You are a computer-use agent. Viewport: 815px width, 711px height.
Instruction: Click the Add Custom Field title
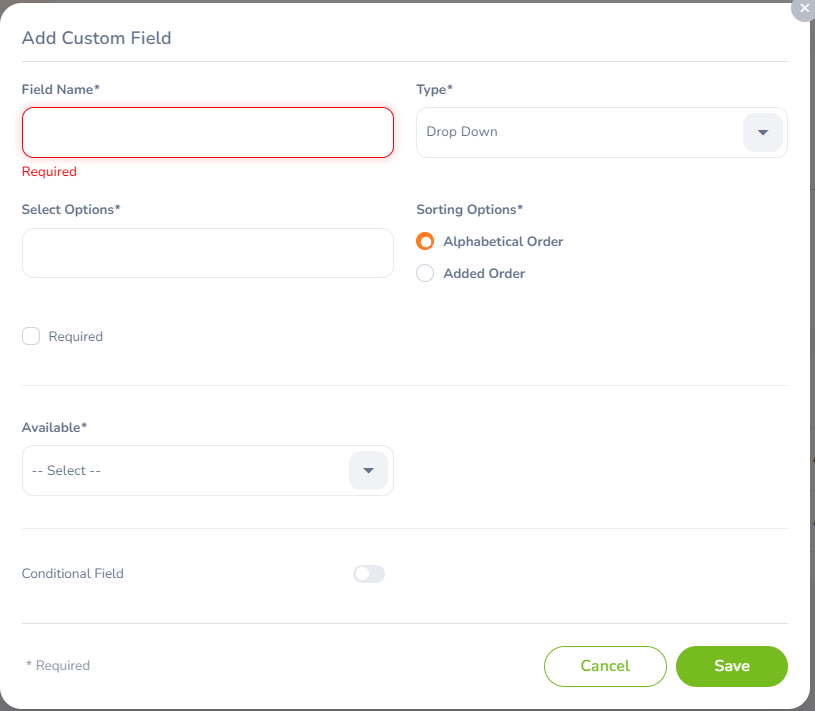coord(96,38)
